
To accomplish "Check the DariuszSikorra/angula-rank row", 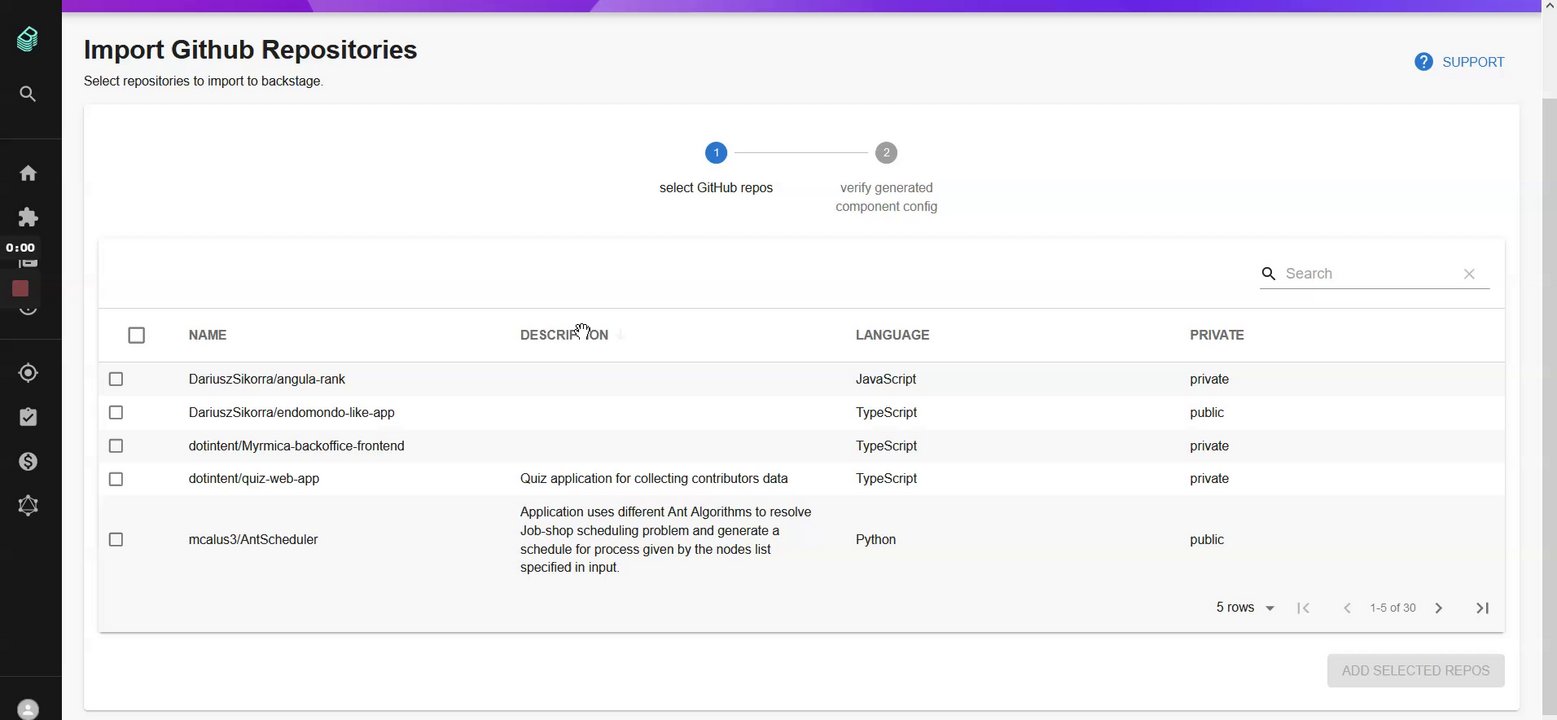I will (x=116, y=379).
